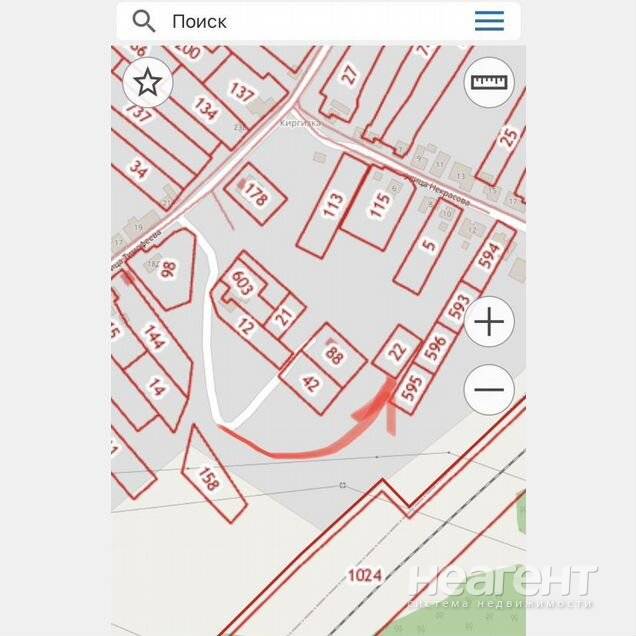Select land parcel 42
The height and width of the screenshot is (636, 636).
pos(311,383)
